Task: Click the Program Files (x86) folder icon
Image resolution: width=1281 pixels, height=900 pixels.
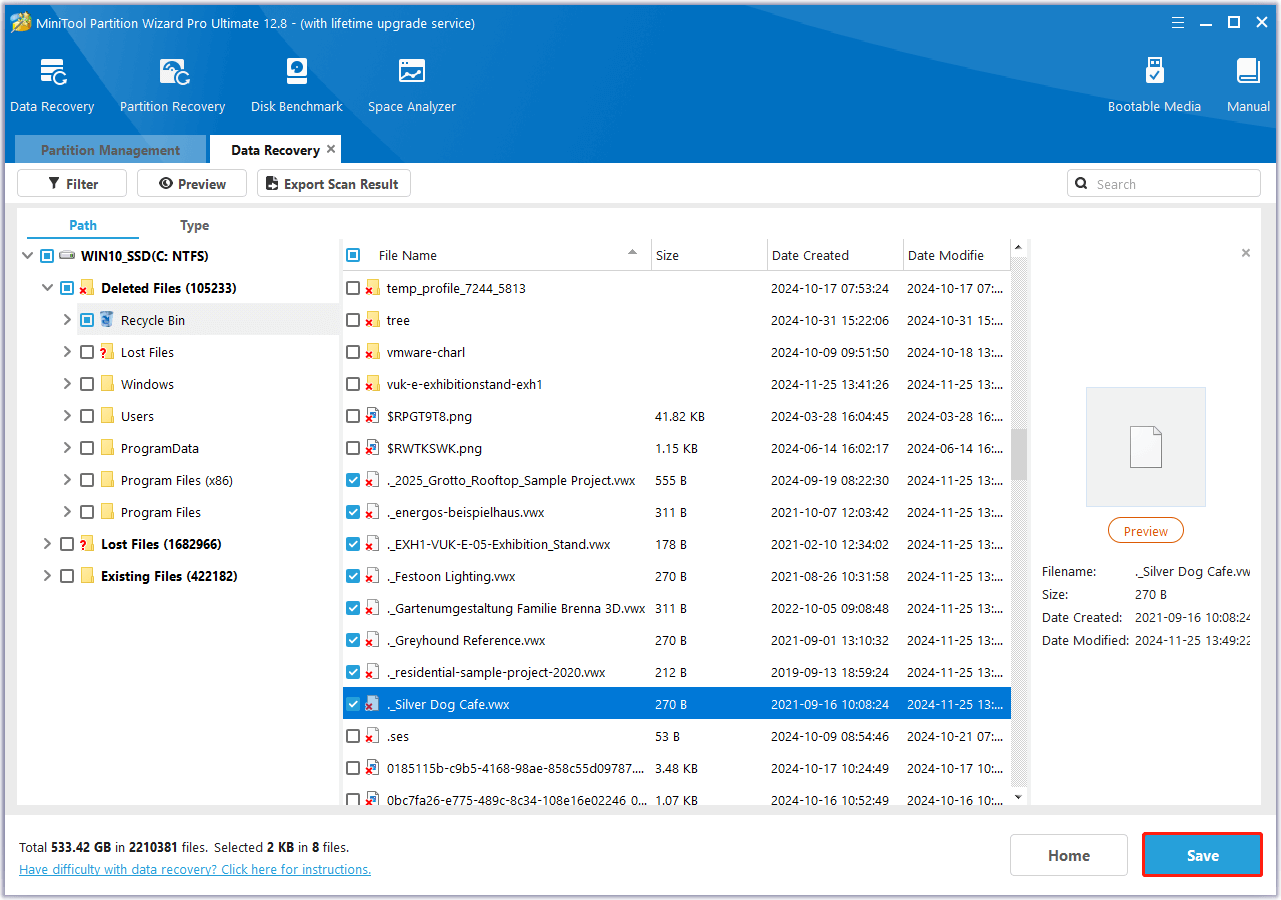Action: point(107,480)
